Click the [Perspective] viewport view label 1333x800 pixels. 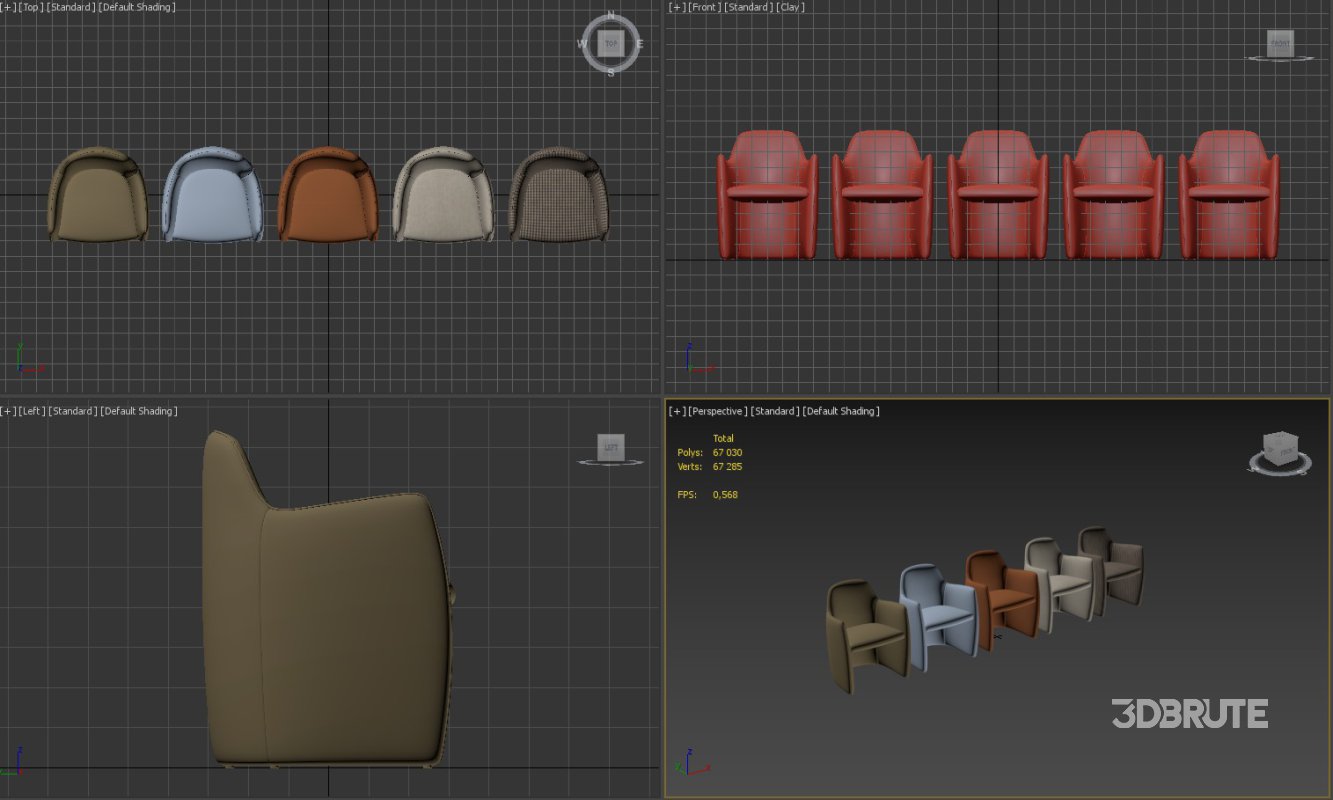[717, 411]
